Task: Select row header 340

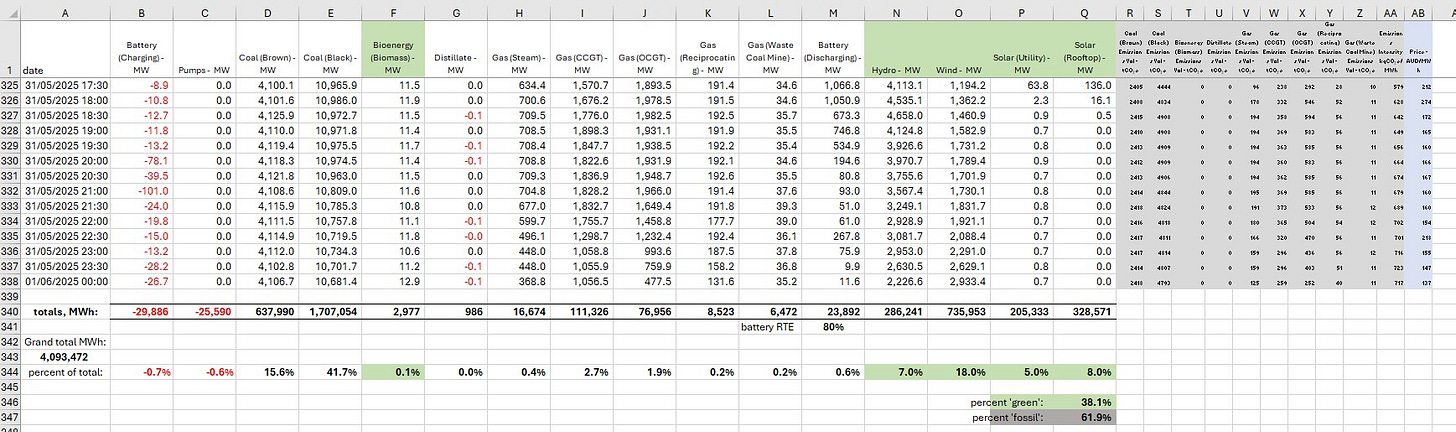Action: (10, 313)
